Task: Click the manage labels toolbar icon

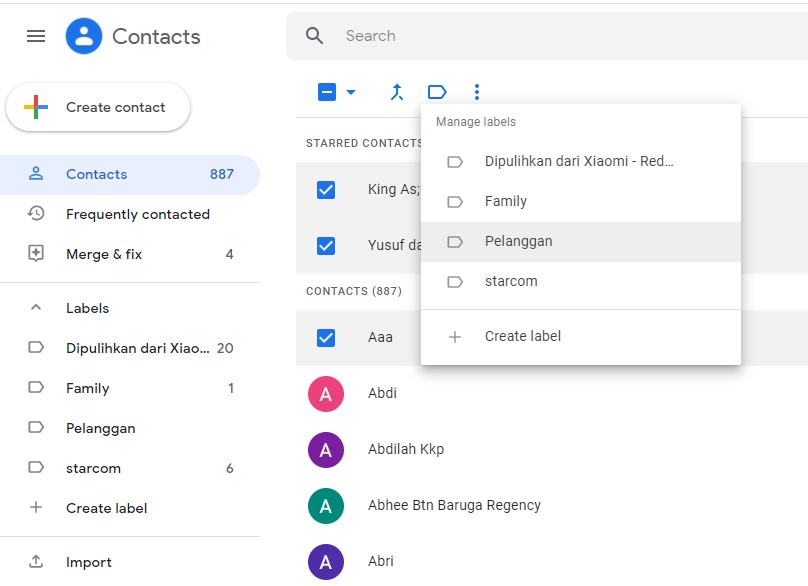Action: (x=437, y=92)
